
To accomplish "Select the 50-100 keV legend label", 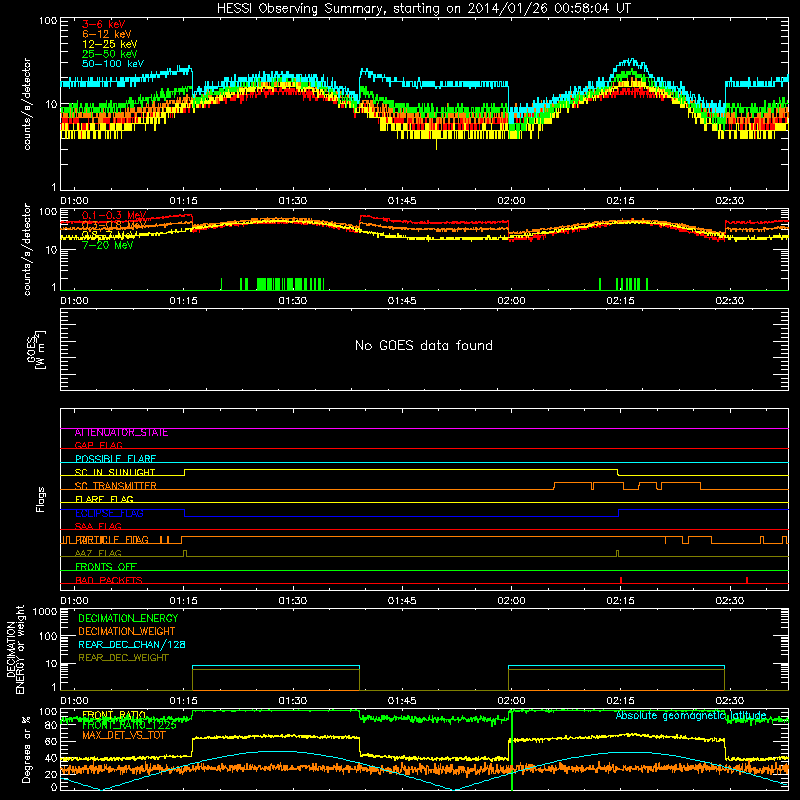I will [x=112, y=64].
